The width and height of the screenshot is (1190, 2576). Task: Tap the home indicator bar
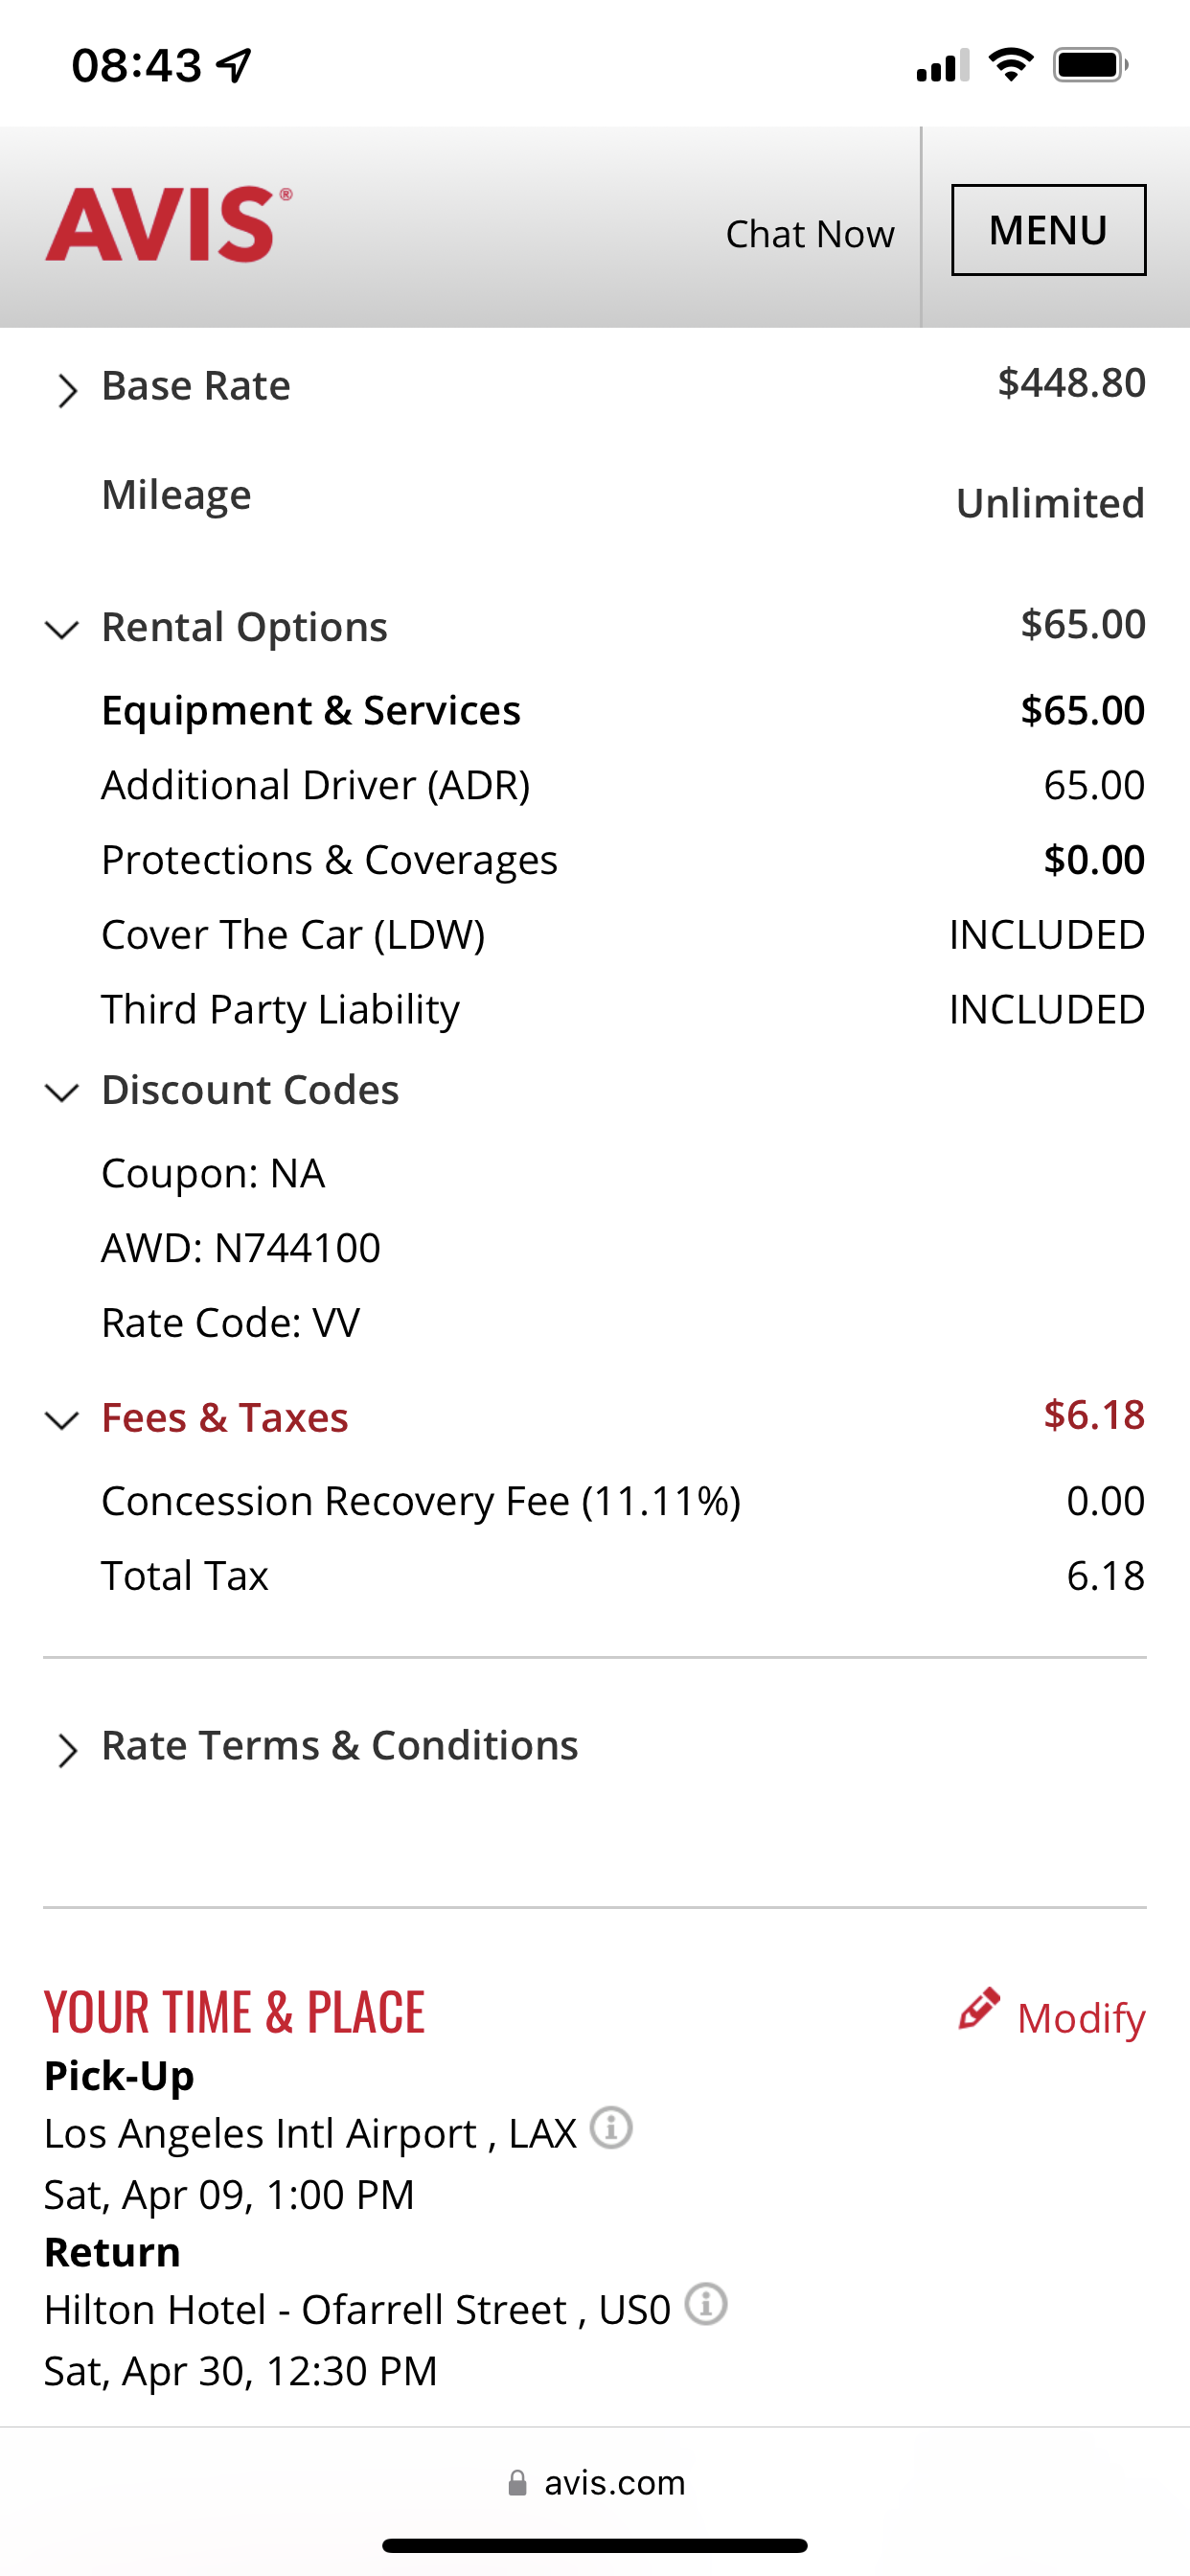(594, 2545)
